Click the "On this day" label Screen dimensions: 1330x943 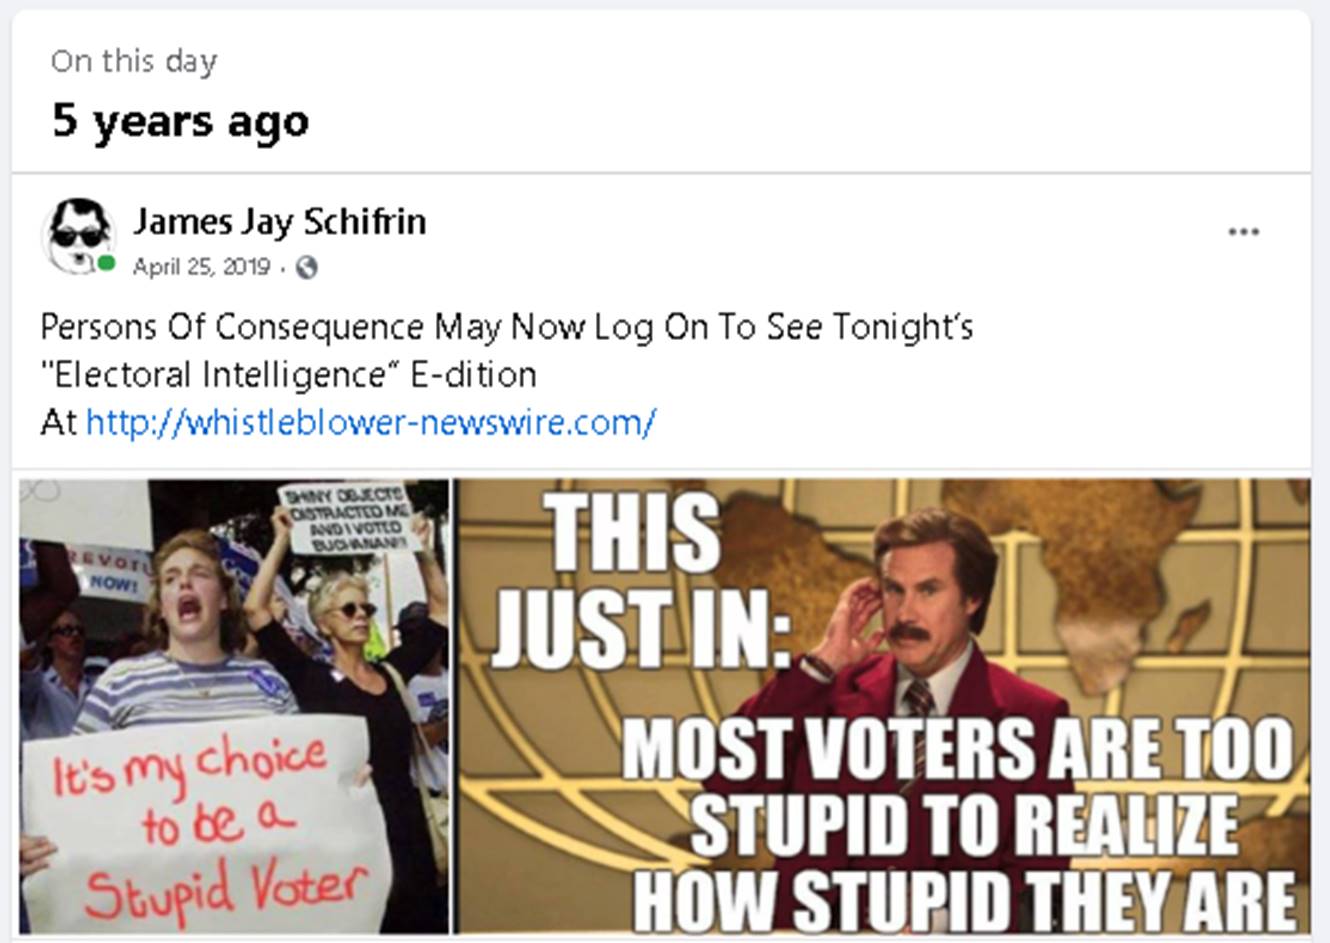(x=134, y=61)
